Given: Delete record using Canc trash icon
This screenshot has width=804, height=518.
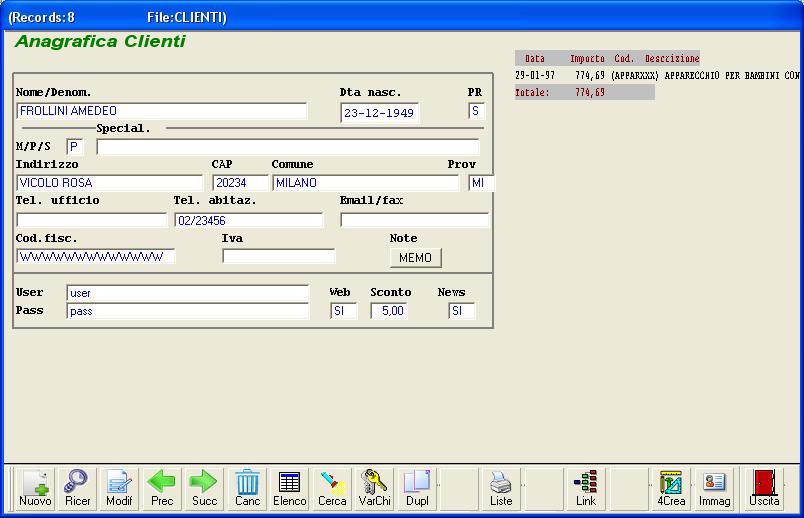Looking at the screenshot, I should pos(247,489).
